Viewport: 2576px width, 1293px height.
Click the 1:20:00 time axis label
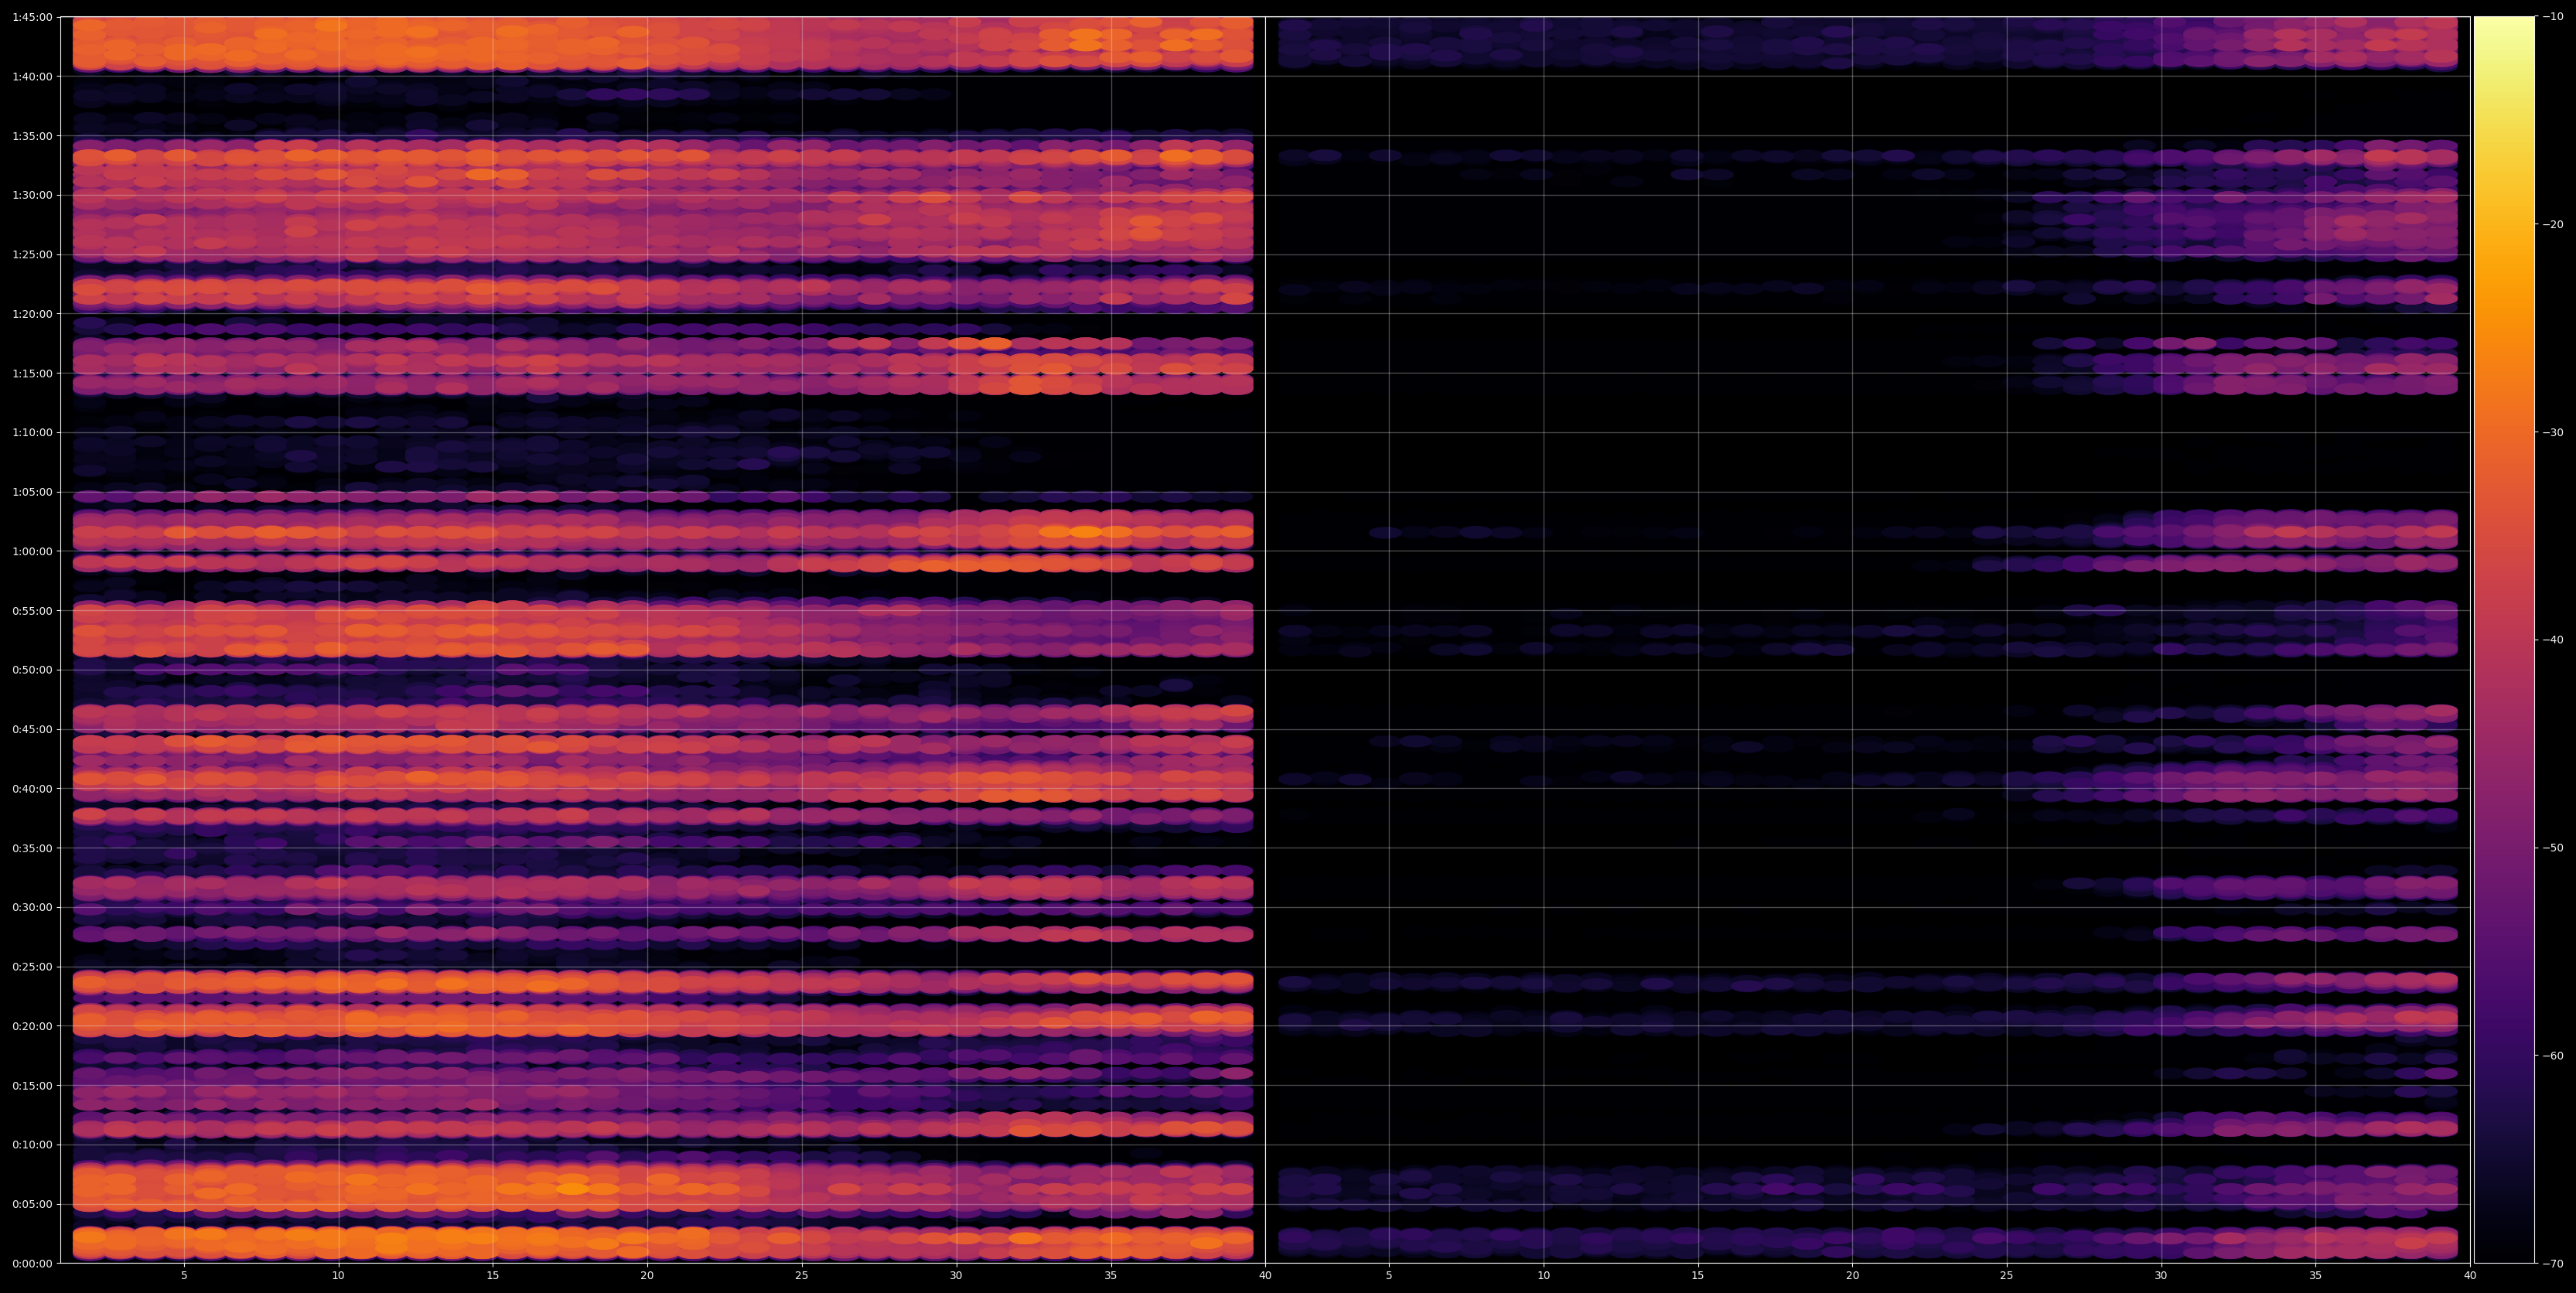pyautogui.click(x=32, y=314)
